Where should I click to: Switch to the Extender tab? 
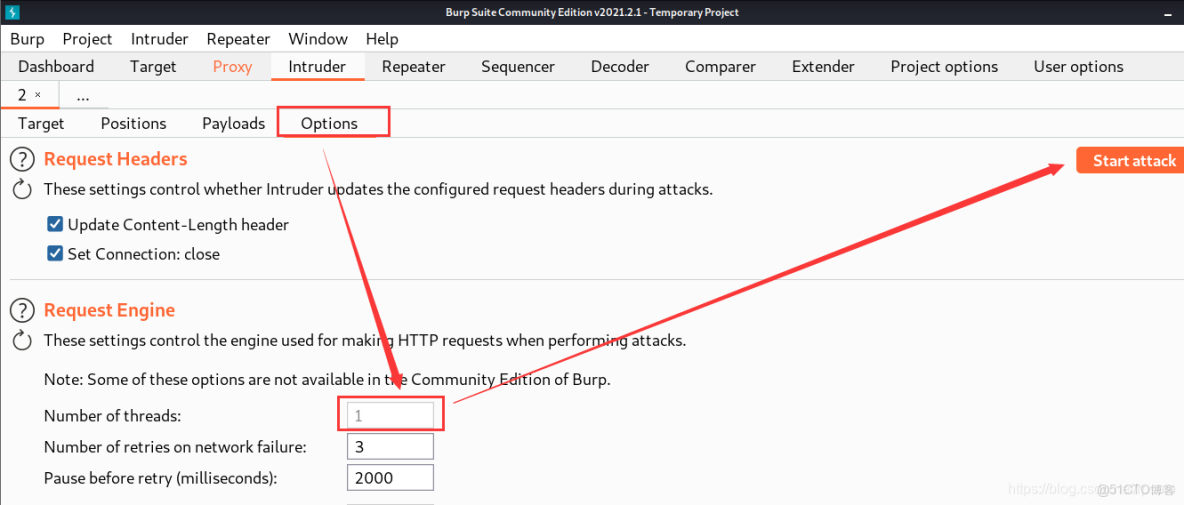tap(823, 66)
